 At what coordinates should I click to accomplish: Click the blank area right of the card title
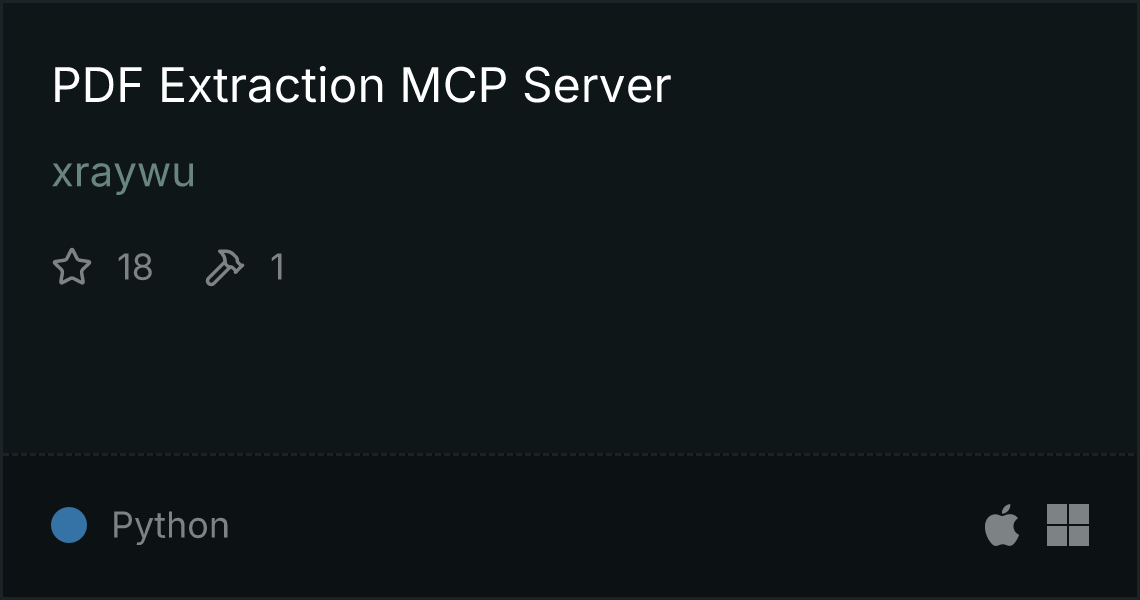[x=894, y=85]
